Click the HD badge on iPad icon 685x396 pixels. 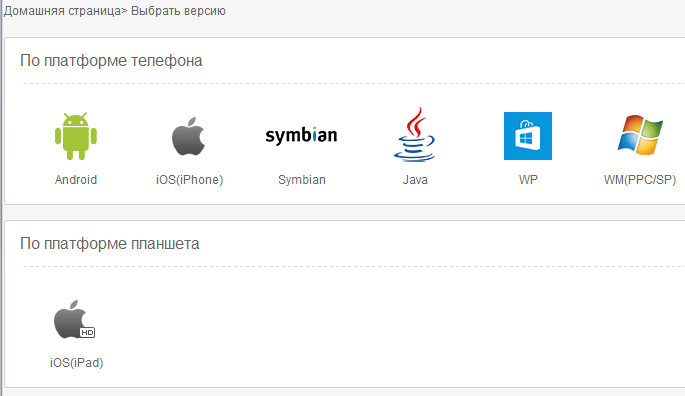pos(87,333)
